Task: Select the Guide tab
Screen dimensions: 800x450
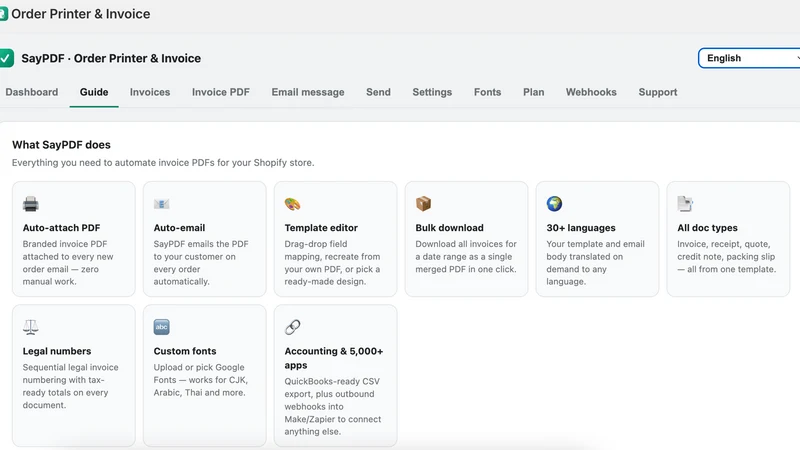Action: point(94,92)
